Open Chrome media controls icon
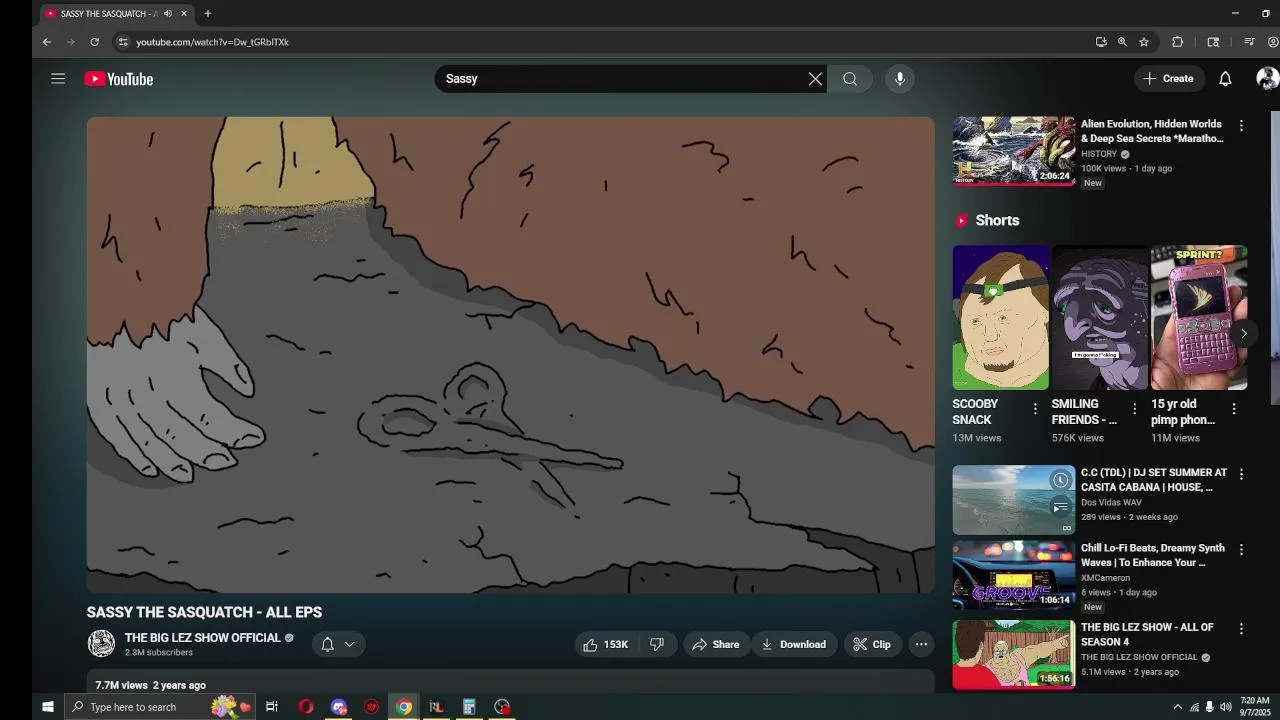This screenshot has width=1280, height=720. pos(1249,42)
